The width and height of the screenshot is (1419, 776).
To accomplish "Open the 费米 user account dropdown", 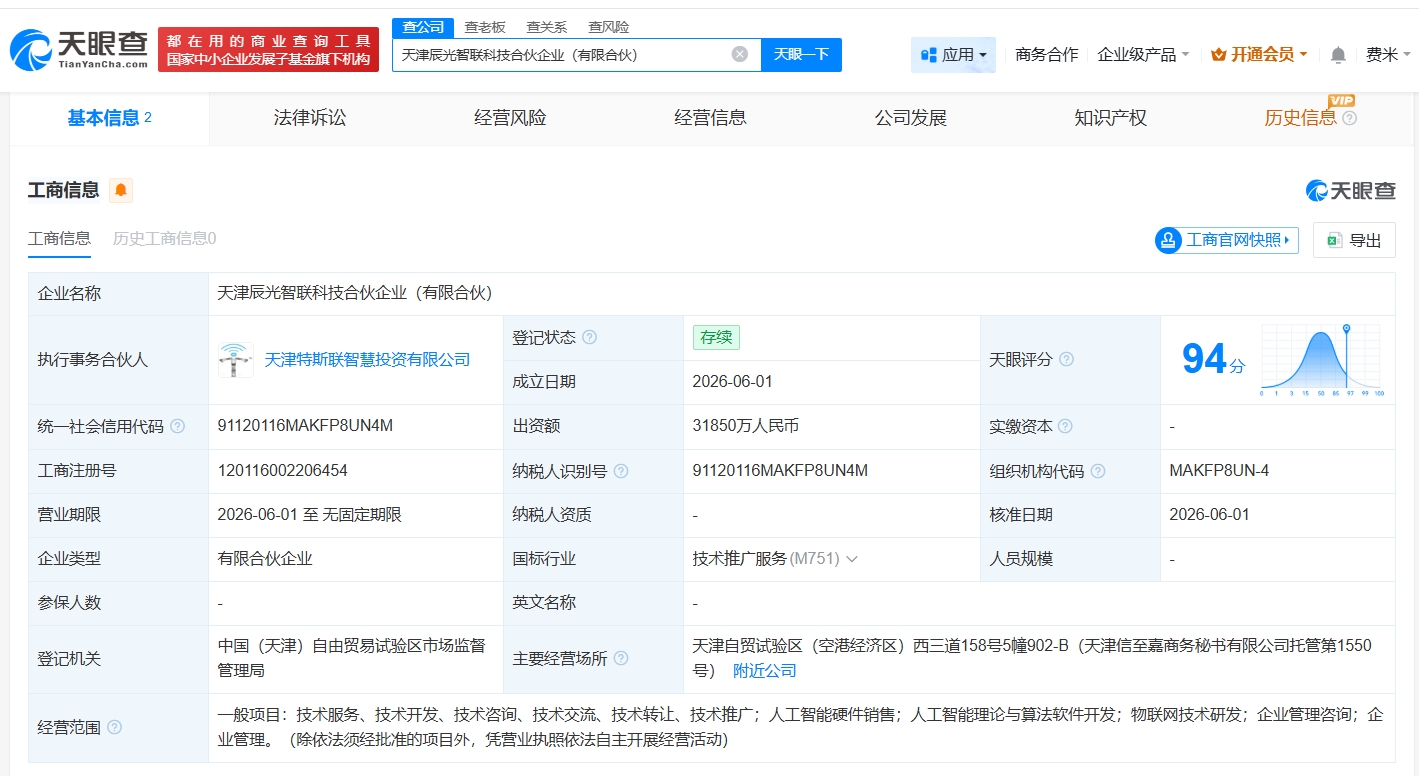I will (x=1387, y=55).
